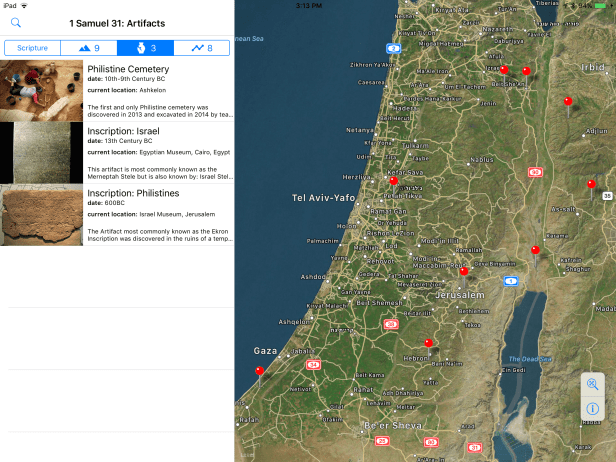Switch to the Scripture tab

point(32,47)
